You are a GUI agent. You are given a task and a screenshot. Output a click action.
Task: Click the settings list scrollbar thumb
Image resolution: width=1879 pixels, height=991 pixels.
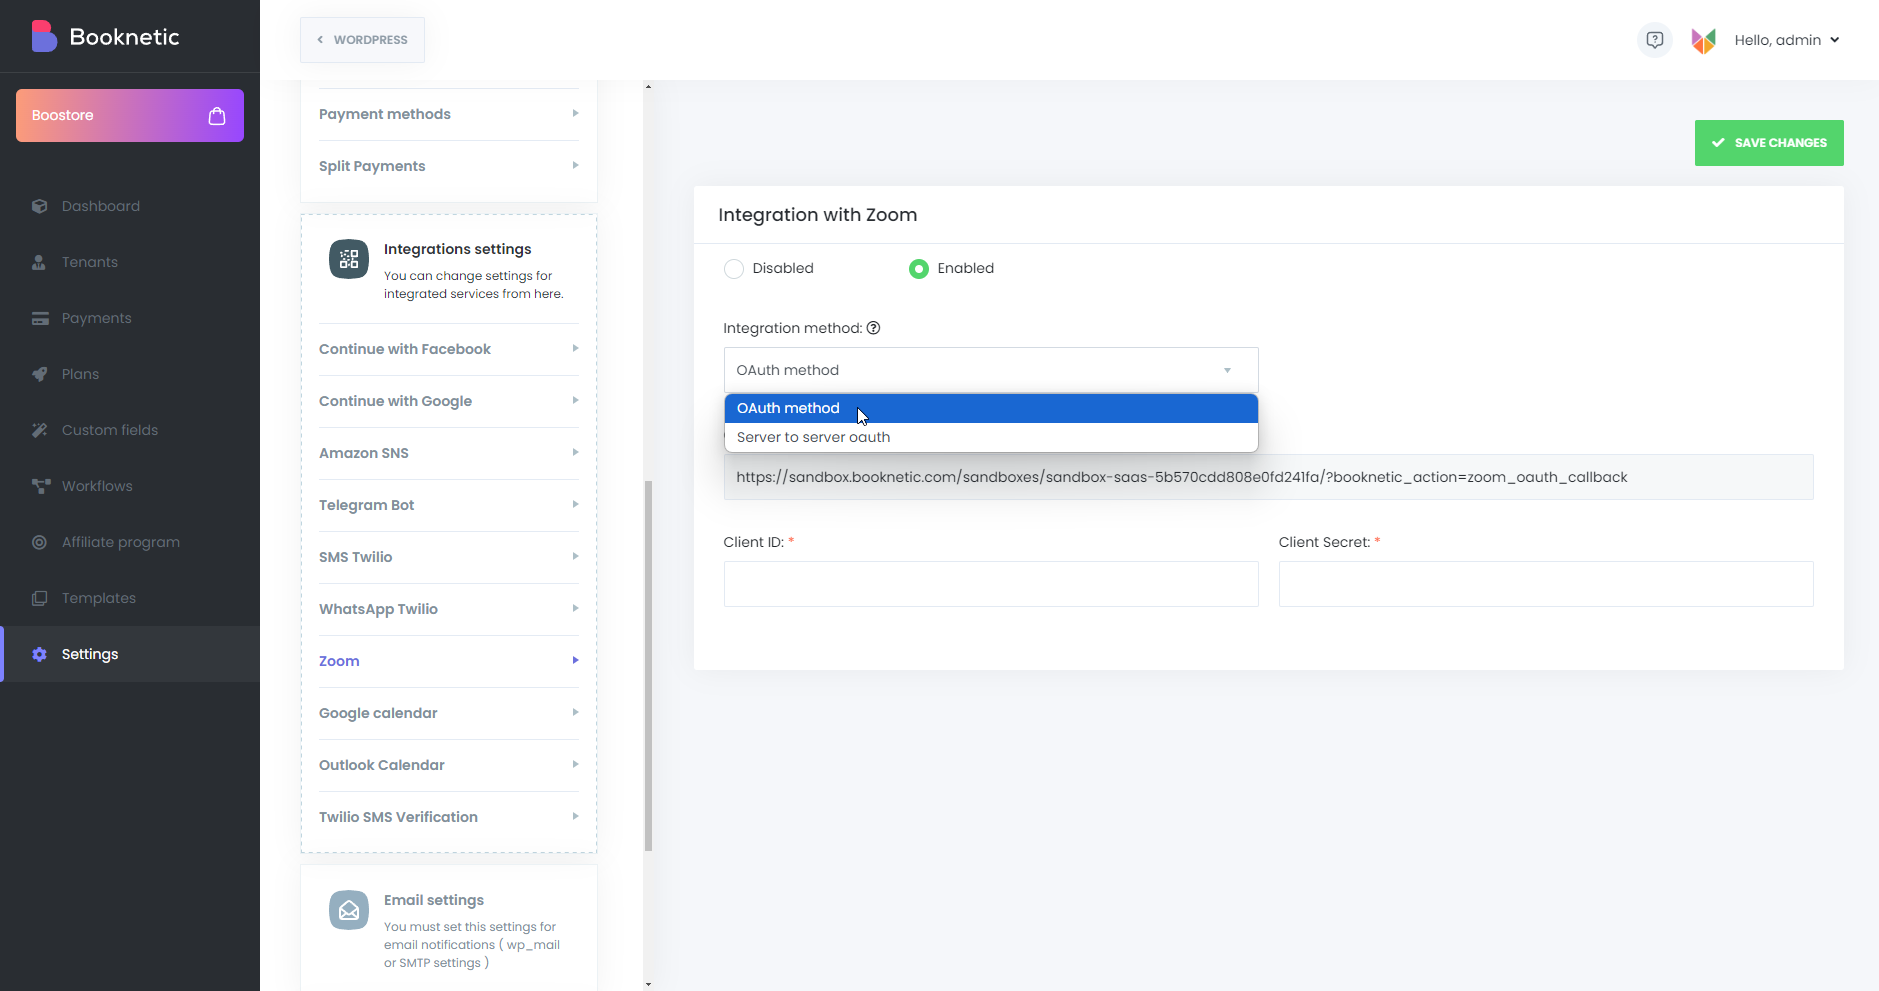[648, 666]
